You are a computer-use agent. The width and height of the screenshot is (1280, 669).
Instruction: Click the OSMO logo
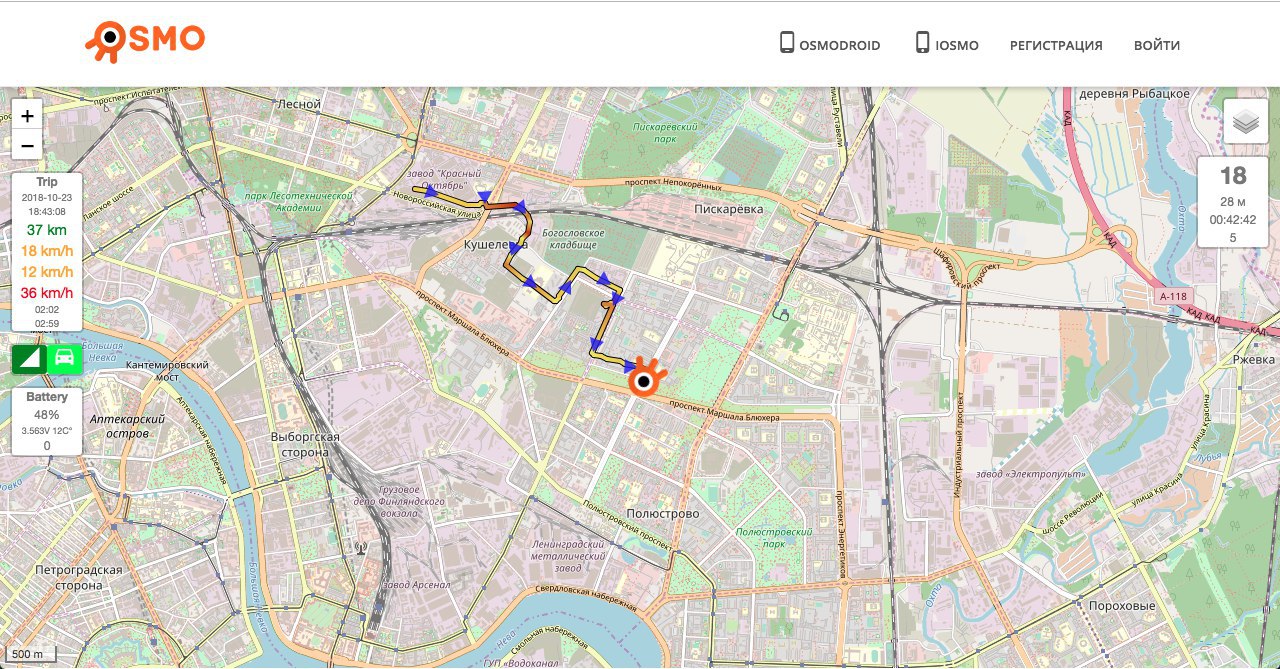pos(145,41)
